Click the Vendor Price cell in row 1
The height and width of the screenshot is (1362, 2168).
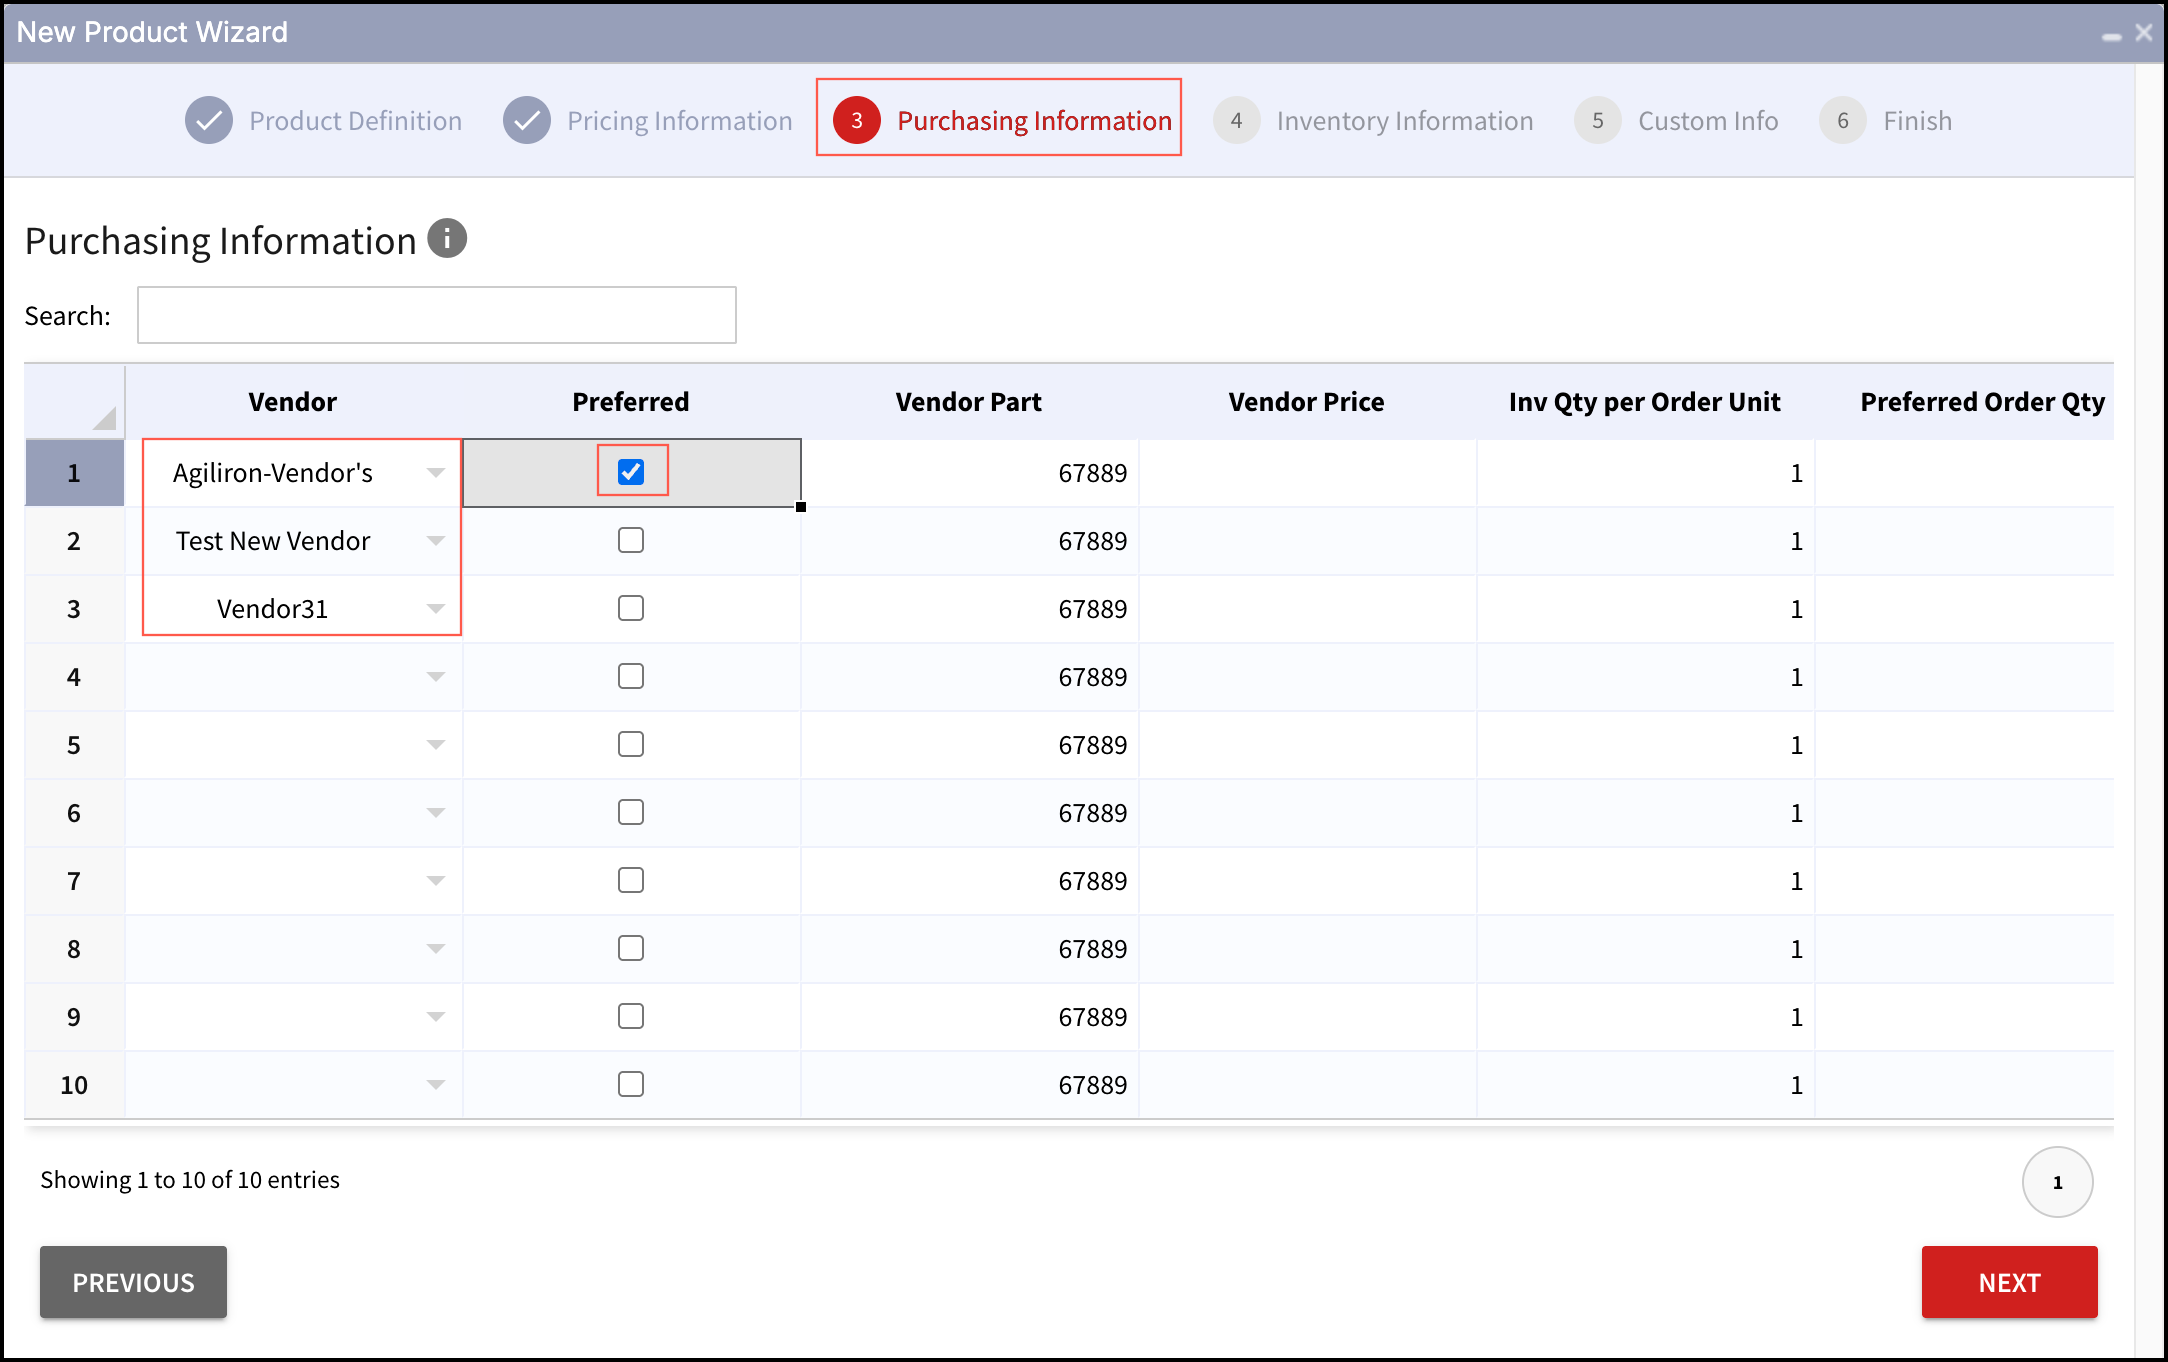pos(1308,473)
